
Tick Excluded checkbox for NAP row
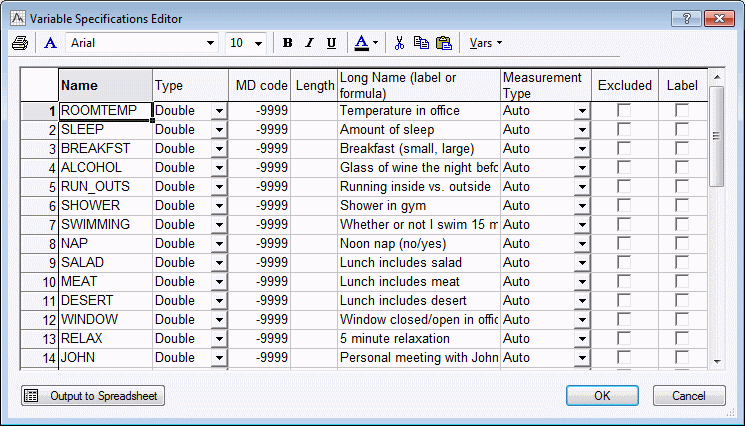coord(624,244)
